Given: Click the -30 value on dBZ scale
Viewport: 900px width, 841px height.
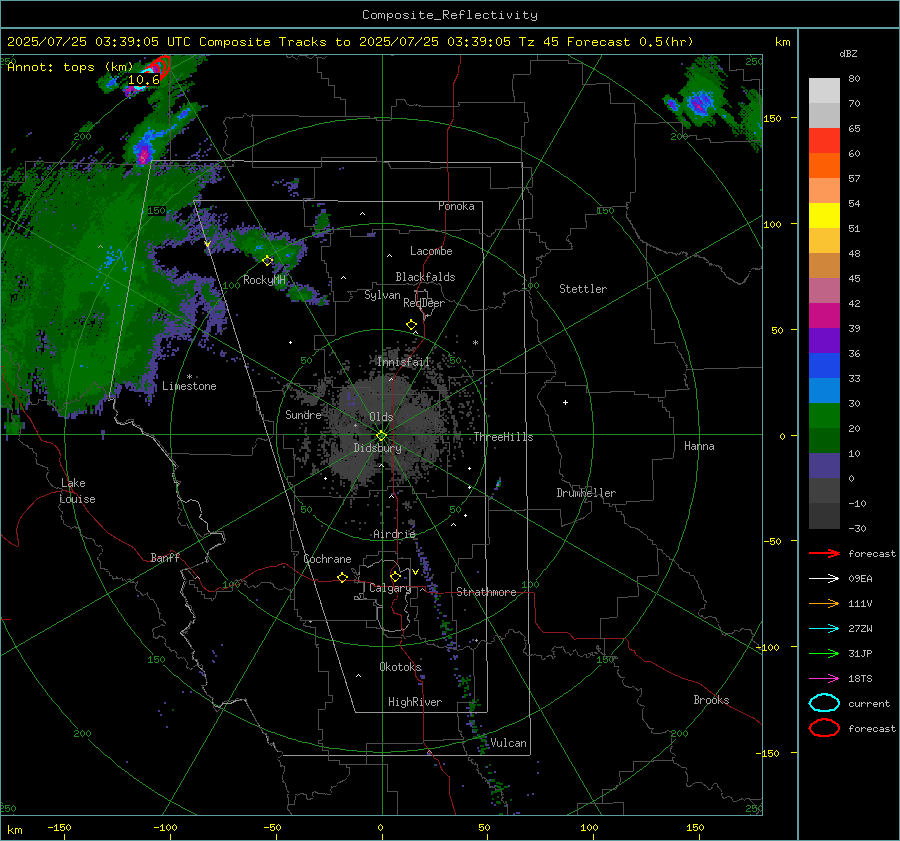Looking at the screenshot, I should pos(857,528).
